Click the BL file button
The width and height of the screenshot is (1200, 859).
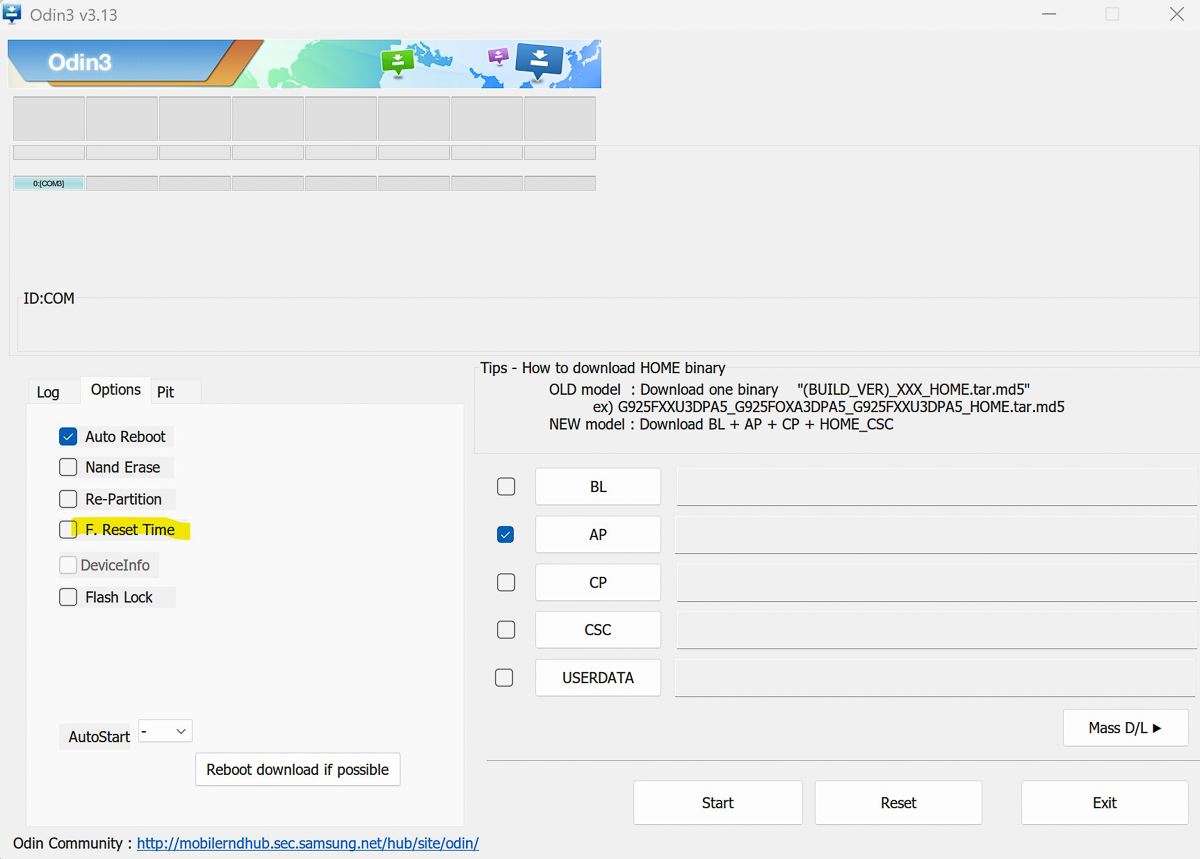tap(598, 486)
